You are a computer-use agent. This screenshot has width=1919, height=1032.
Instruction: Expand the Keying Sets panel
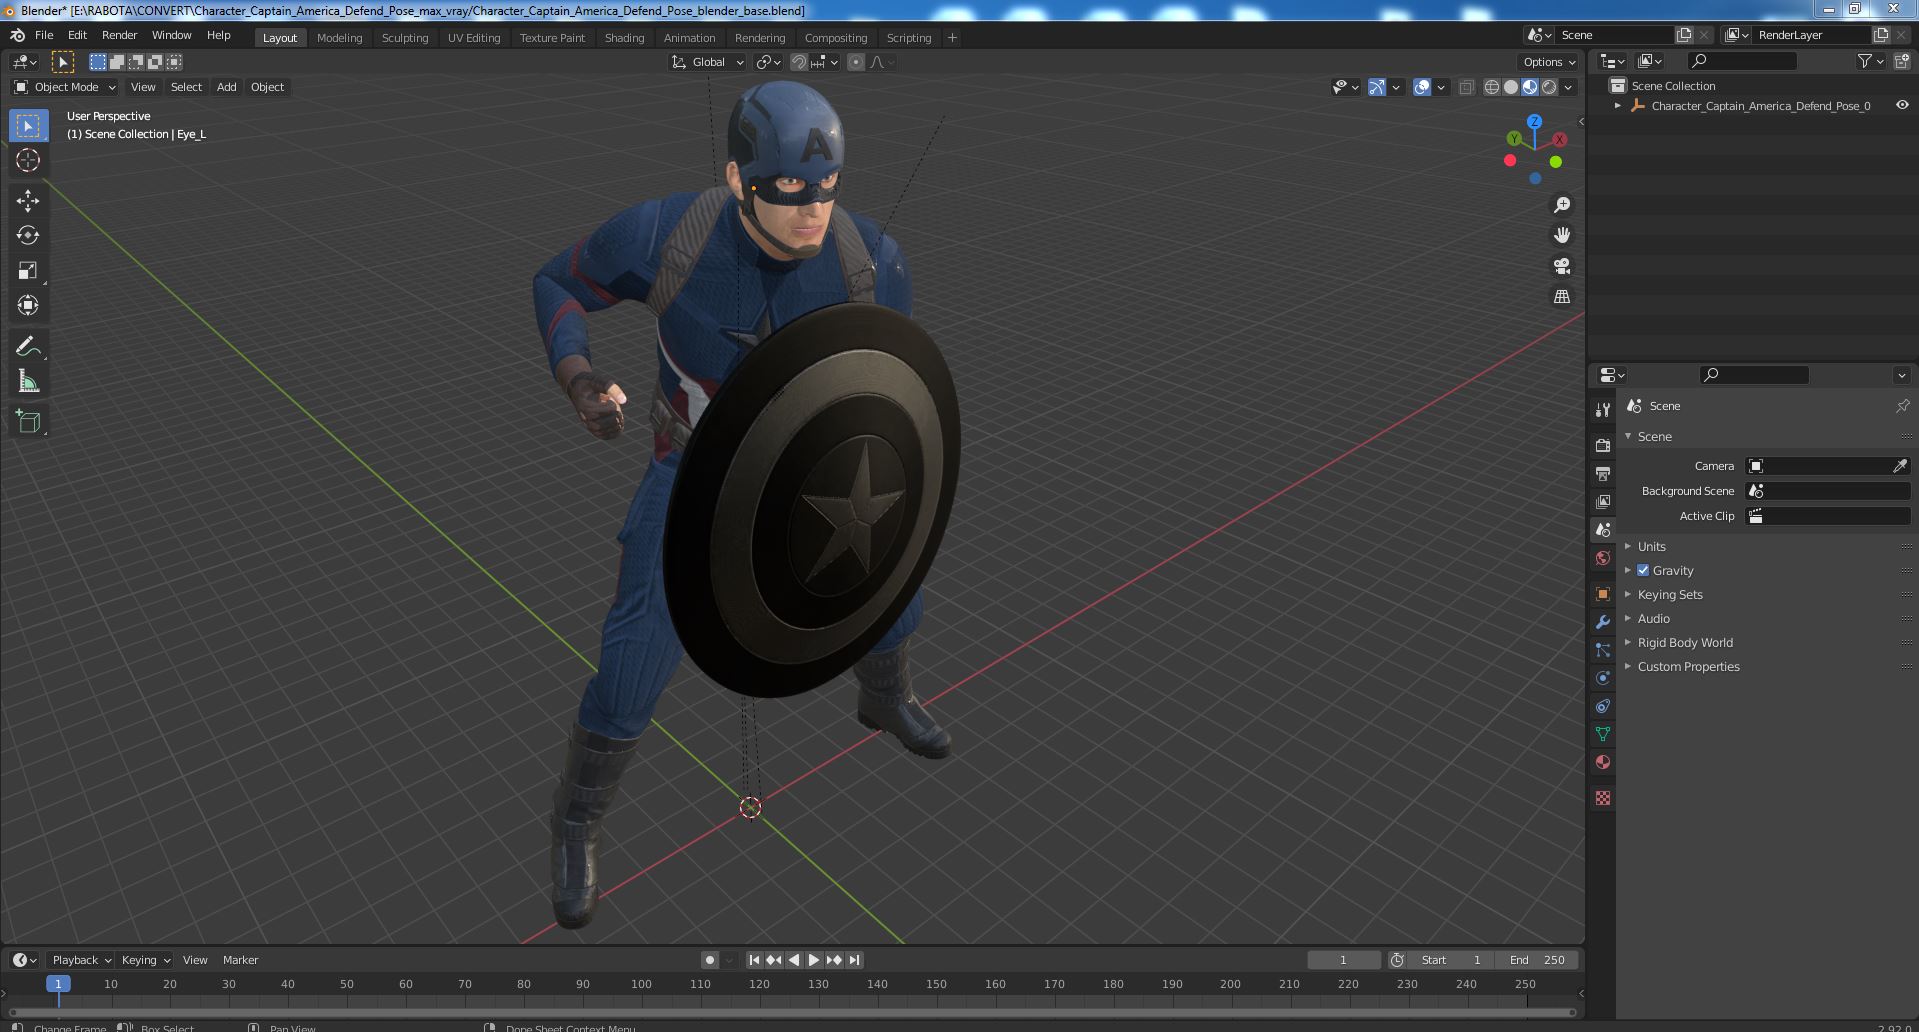pyautogui.click(x=1669, y=594)
